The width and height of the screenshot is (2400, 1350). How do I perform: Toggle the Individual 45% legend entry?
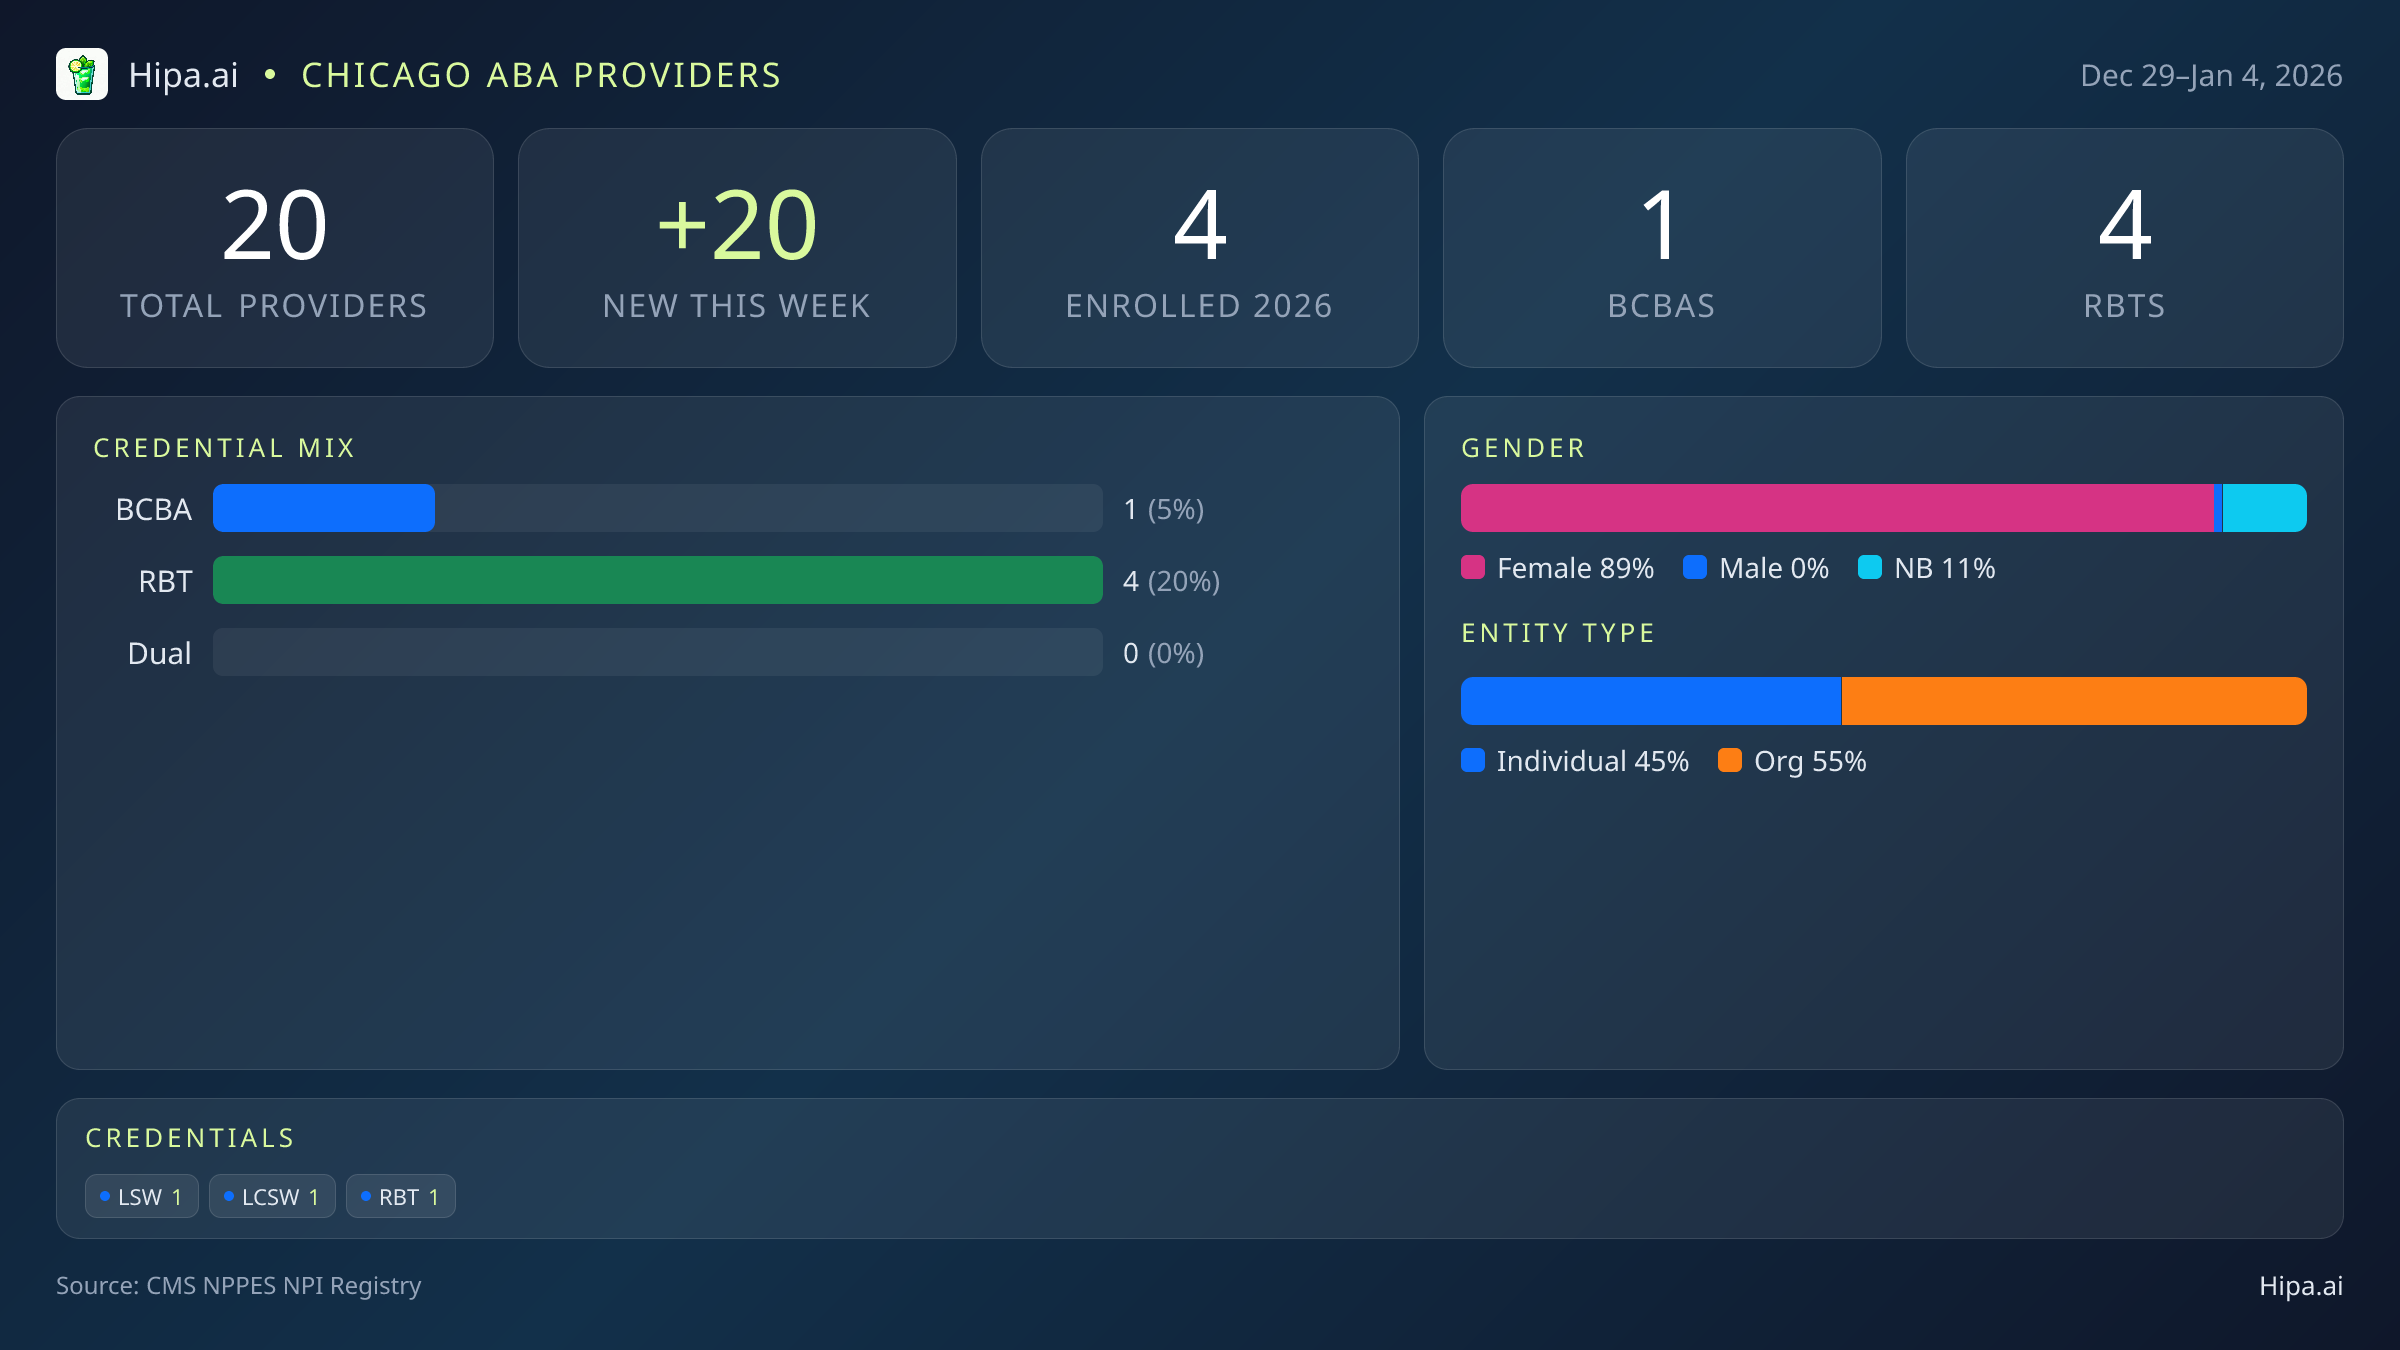[x=1575, y=761]
